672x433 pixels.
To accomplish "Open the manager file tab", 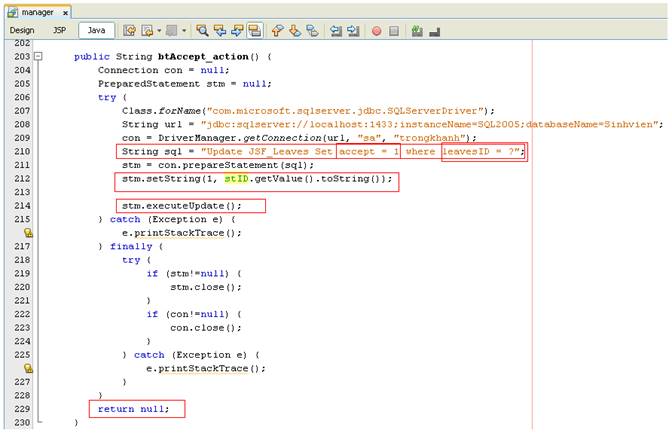I will 37,12.
